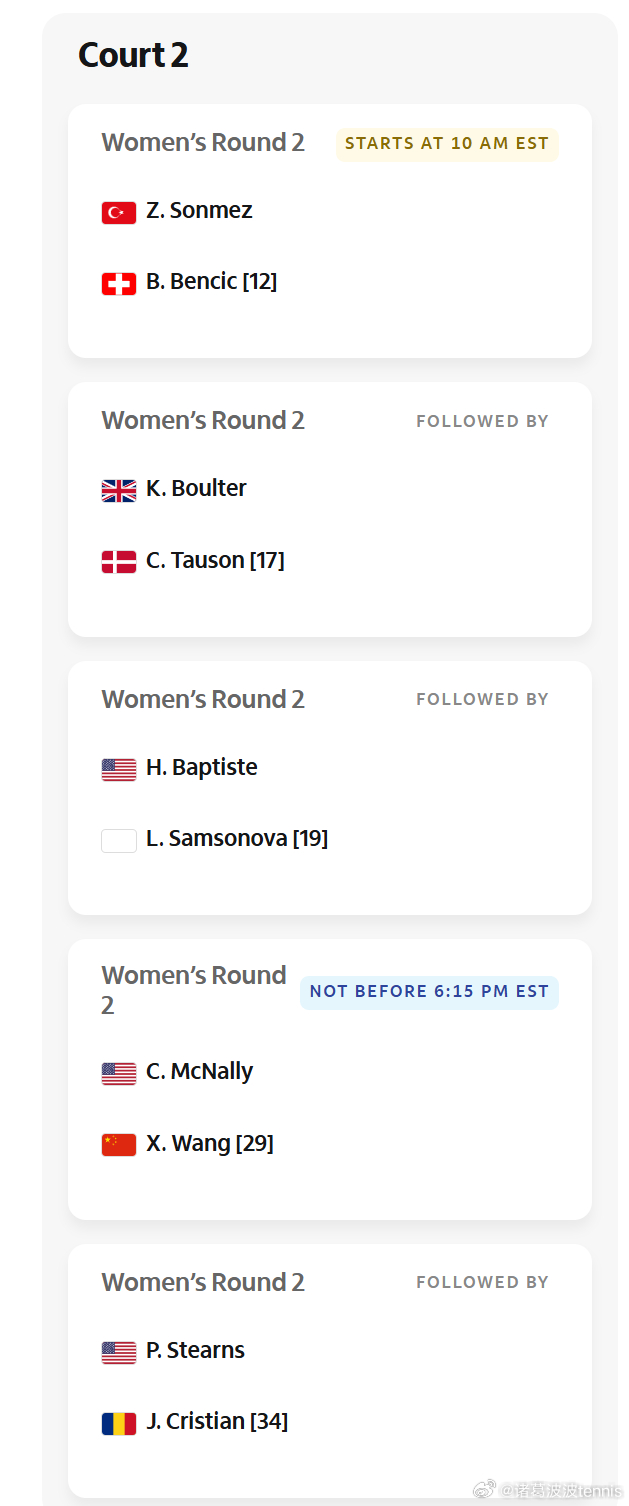Select player K. Boulter

pos(196,488)
